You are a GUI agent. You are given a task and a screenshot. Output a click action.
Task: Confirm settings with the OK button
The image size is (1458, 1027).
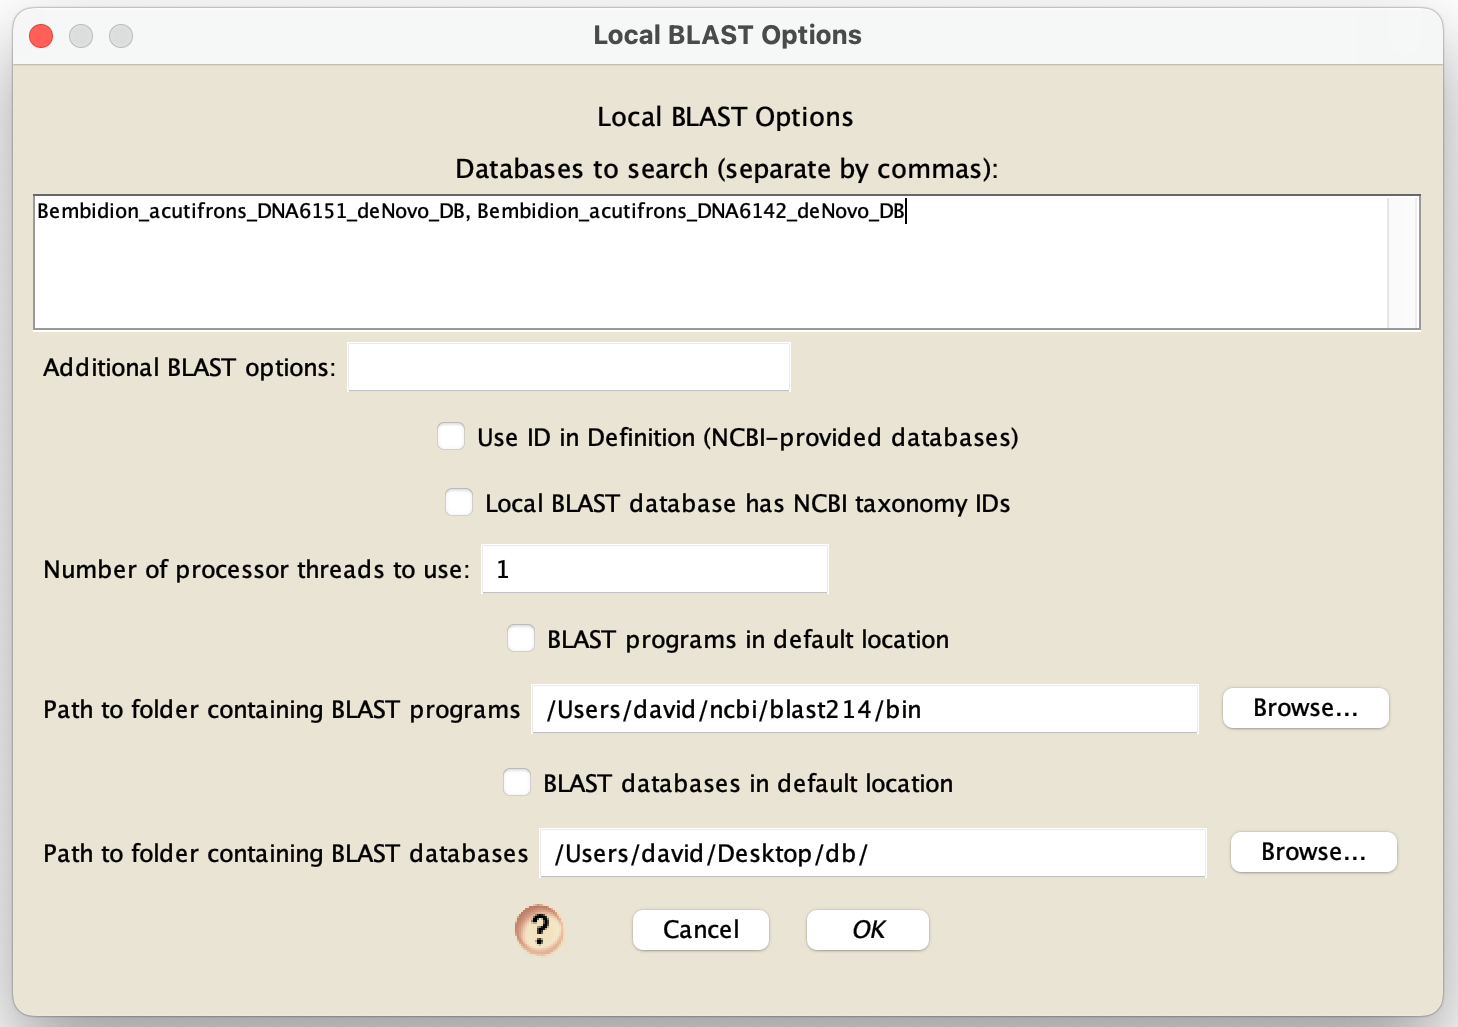click(868, 930)
